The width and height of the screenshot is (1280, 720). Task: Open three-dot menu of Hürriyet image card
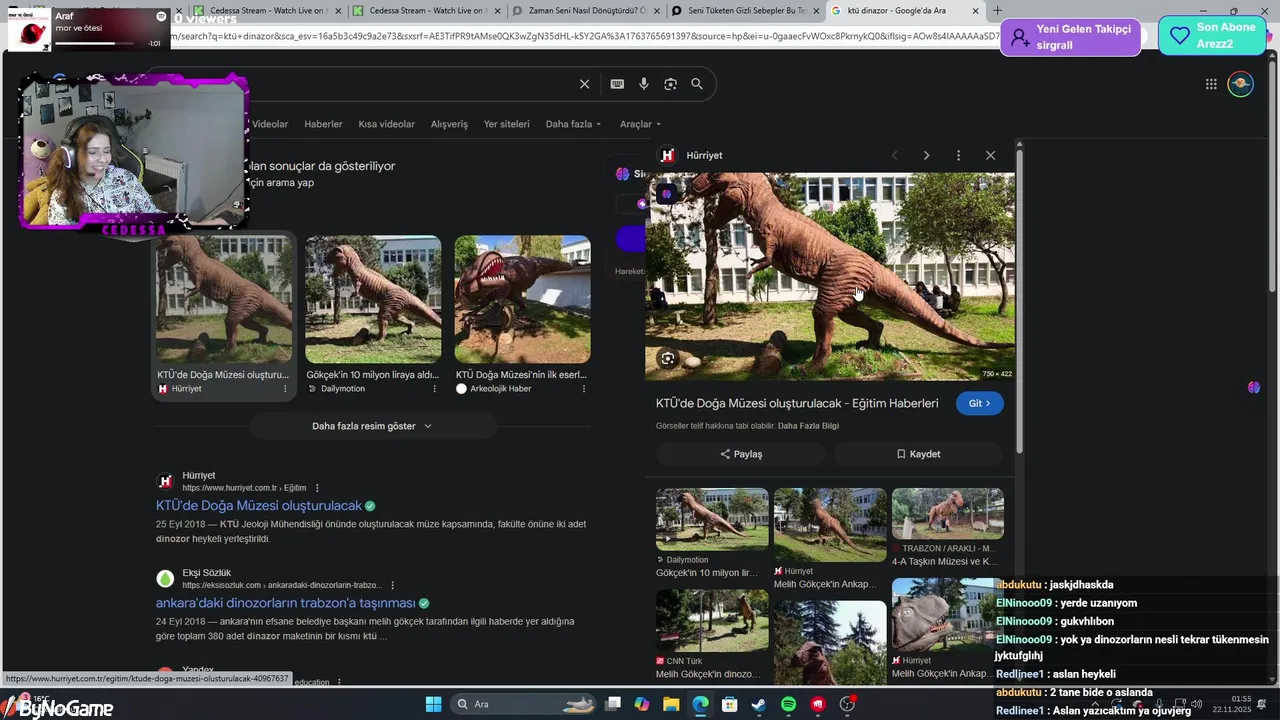coord(285,389)
